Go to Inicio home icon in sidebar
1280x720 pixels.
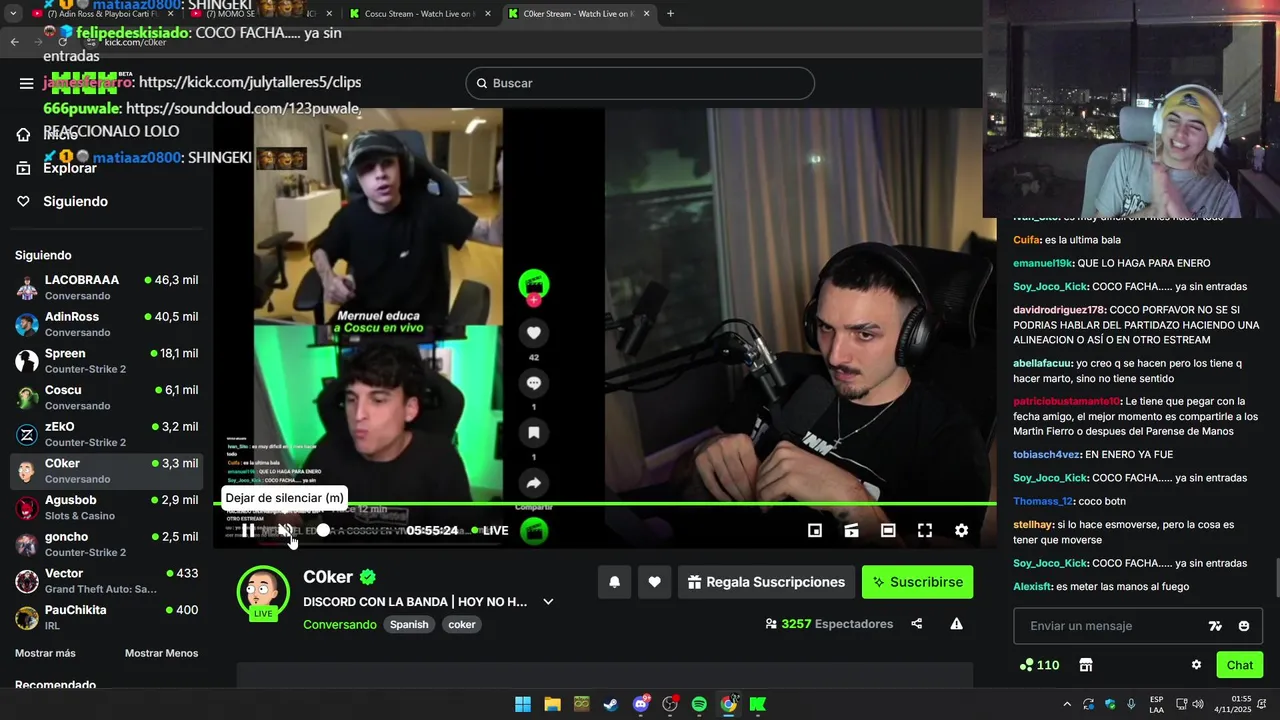click(x=24, y=135)
